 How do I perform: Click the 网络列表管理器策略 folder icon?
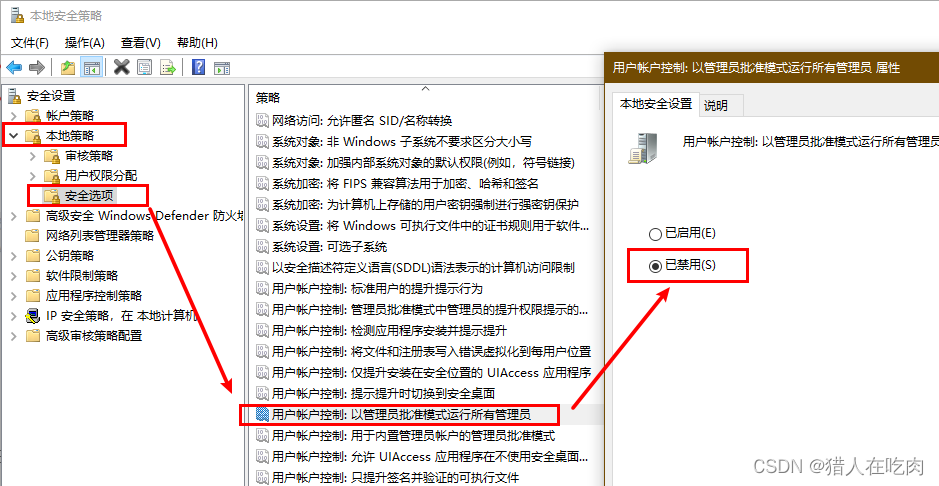pos(32,236)
